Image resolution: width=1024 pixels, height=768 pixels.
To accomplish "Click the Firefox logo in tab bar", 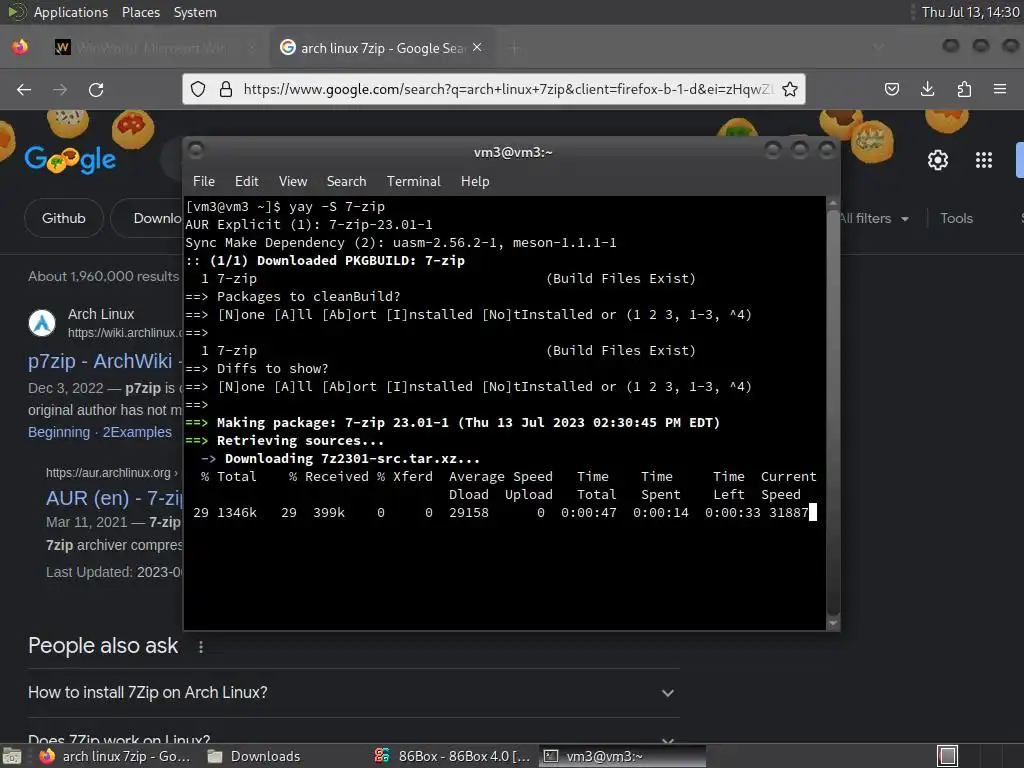I will pyautogui.click(x=20, y=47).
